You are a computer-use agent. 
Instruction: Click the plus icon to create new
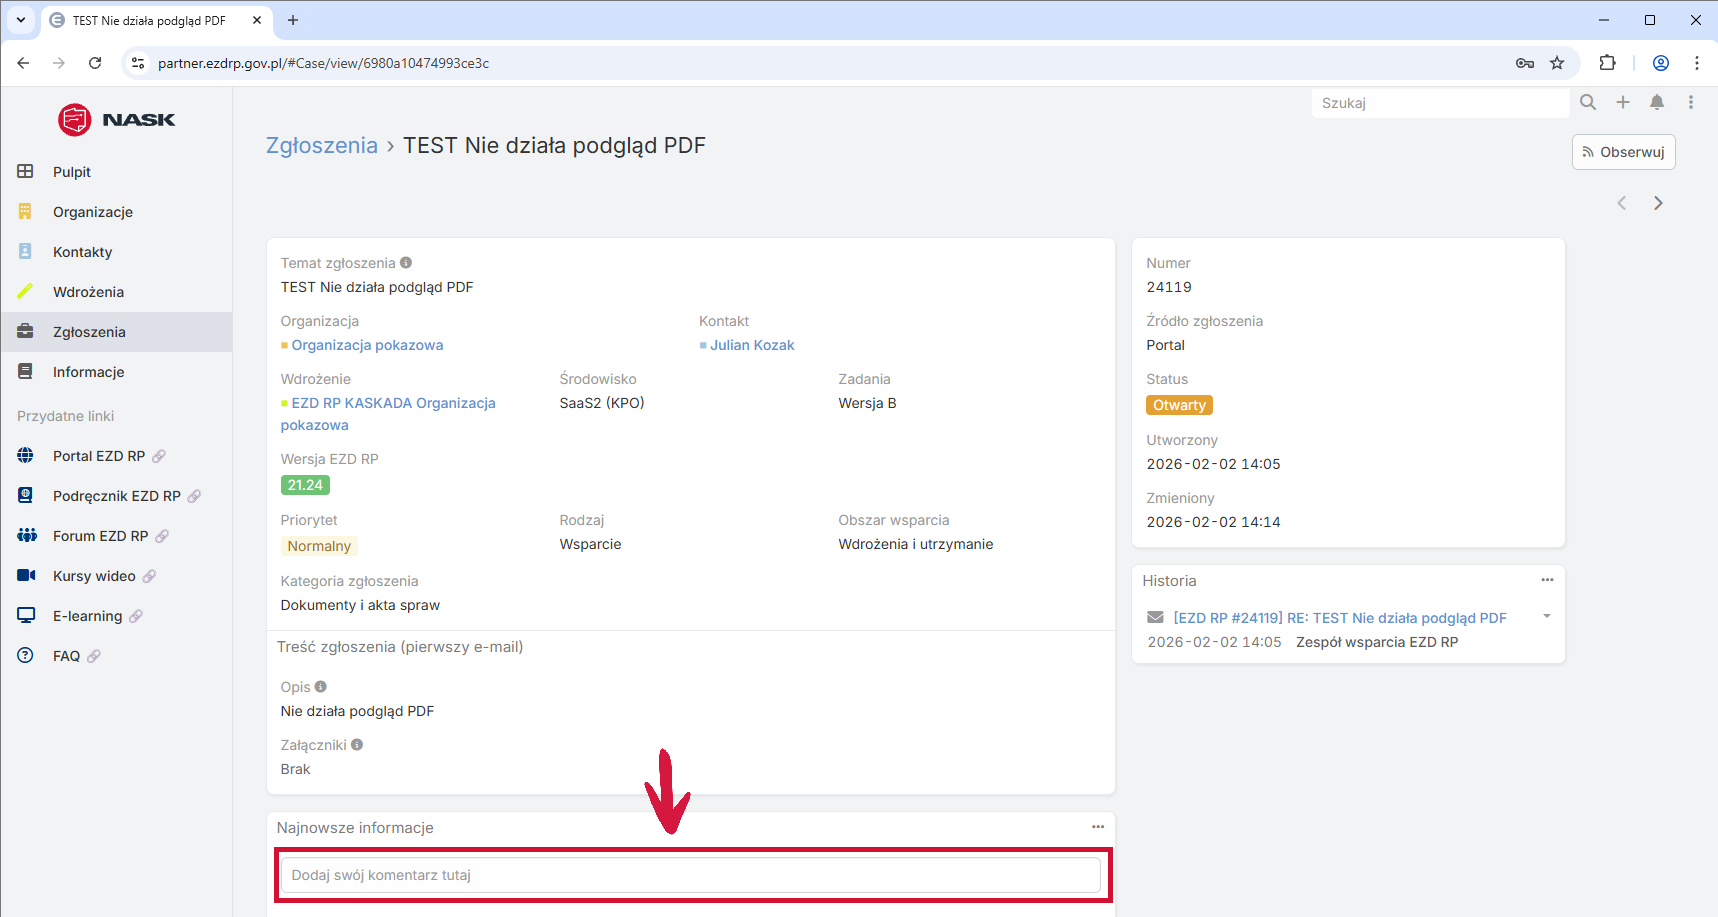[1623, 102]
